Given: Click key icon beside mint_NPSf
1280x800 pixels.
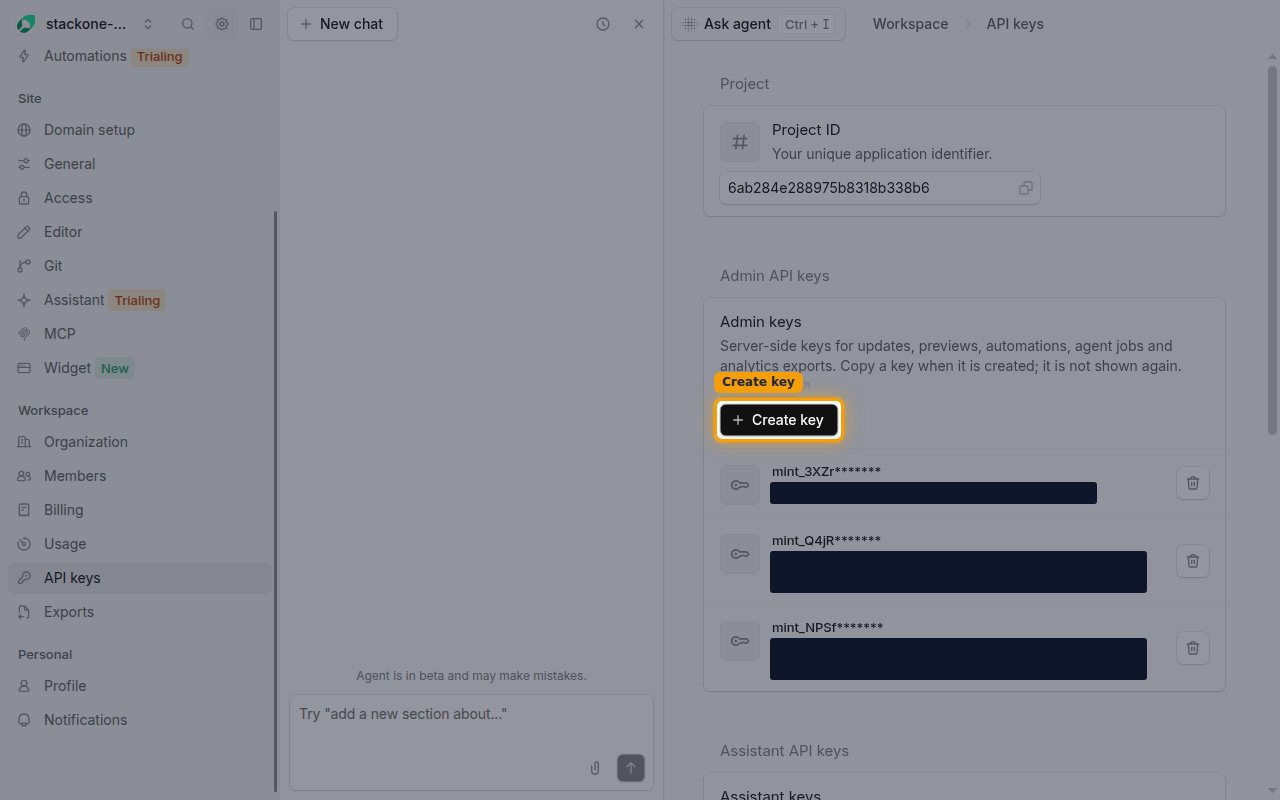Looking at the screenshot, I should (x=740, y=641).
